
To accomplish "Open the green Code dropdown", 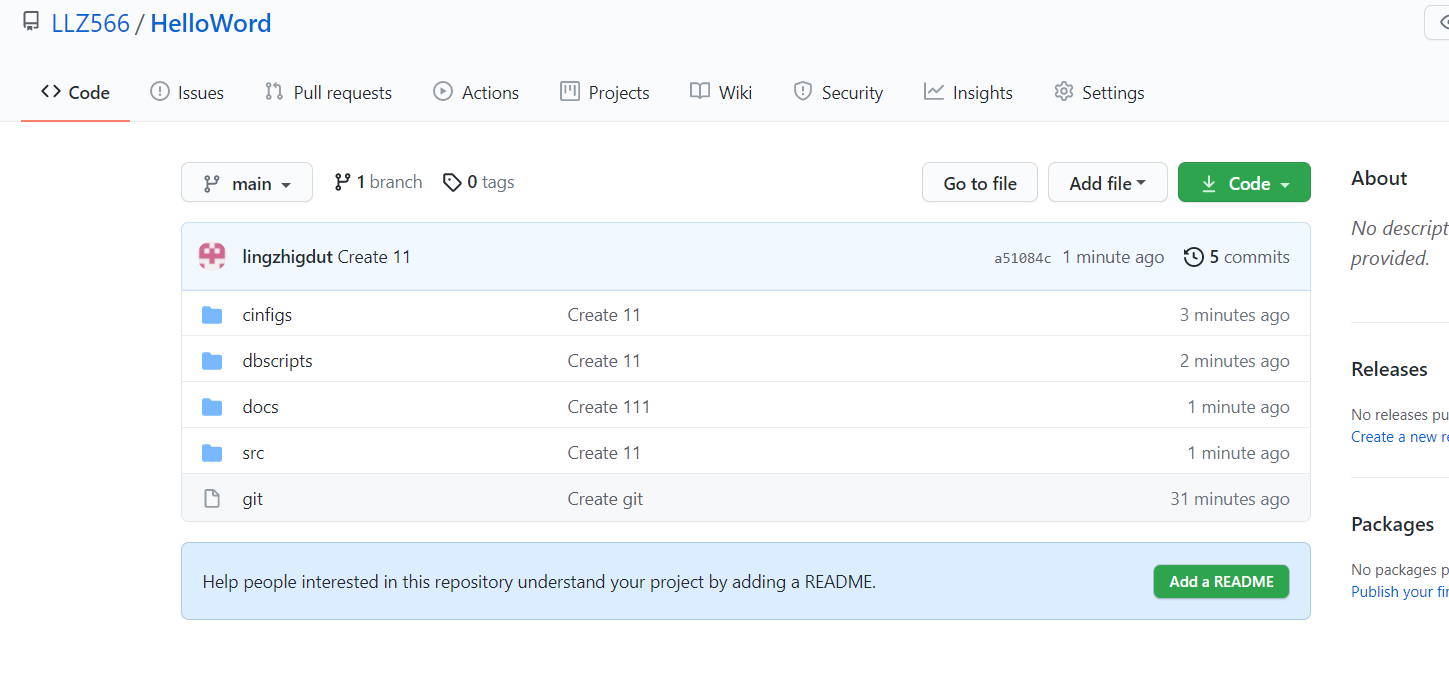I will (1244, 183).
